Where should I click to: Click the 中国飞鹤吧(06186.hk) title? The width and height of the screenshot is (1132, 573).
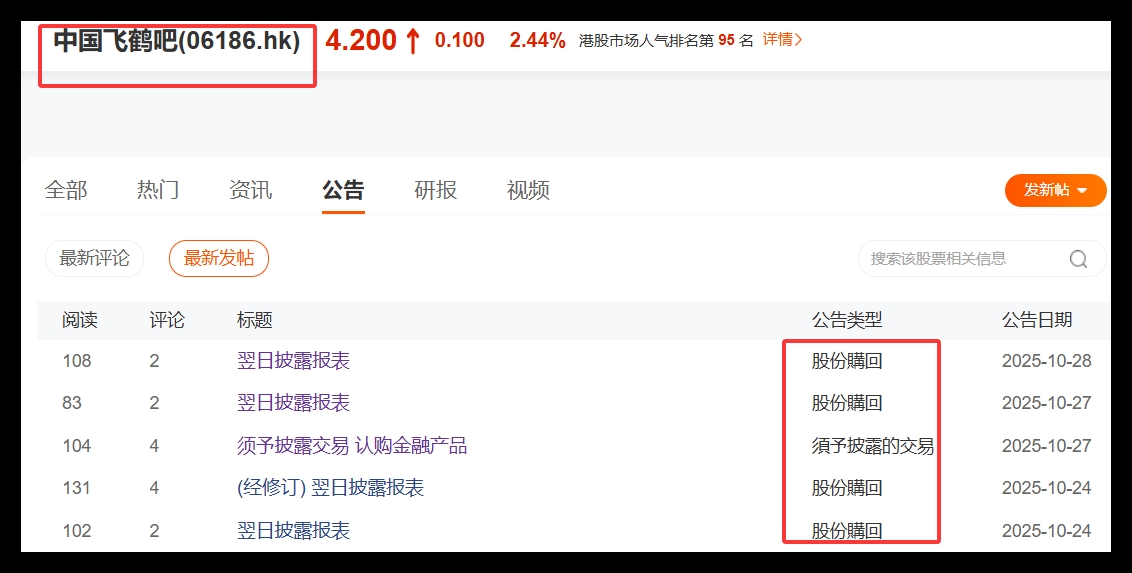(177, 40)
